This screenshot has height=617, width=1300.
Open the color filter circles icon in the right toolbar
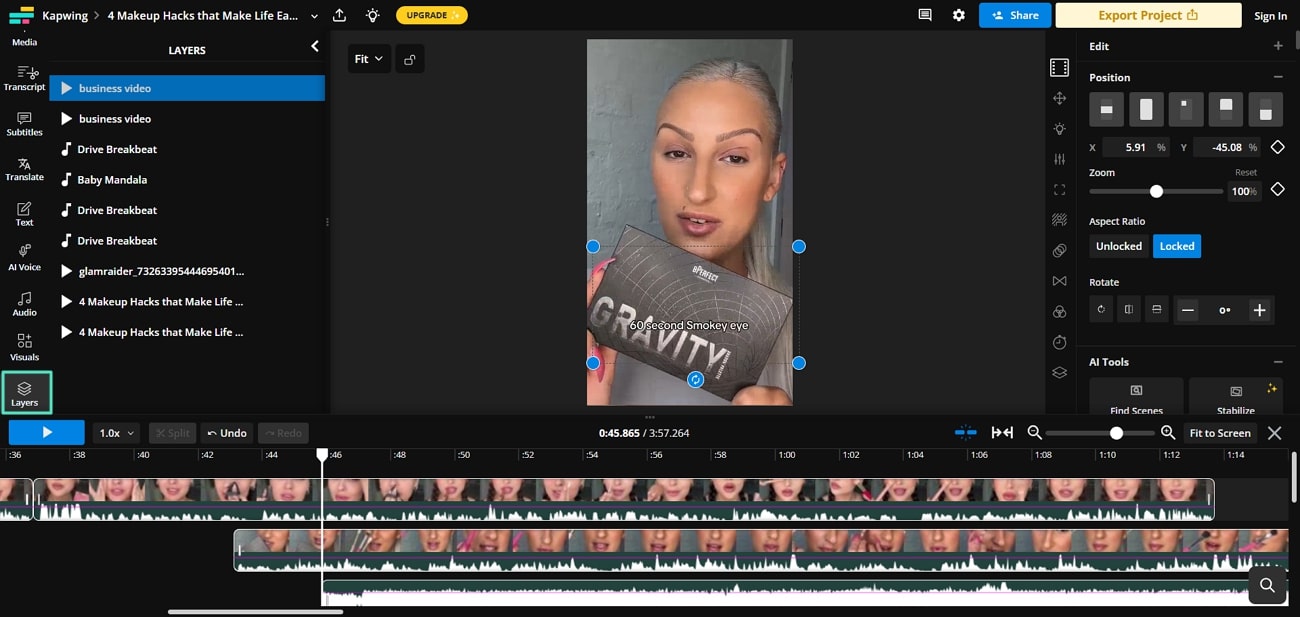1059,312
